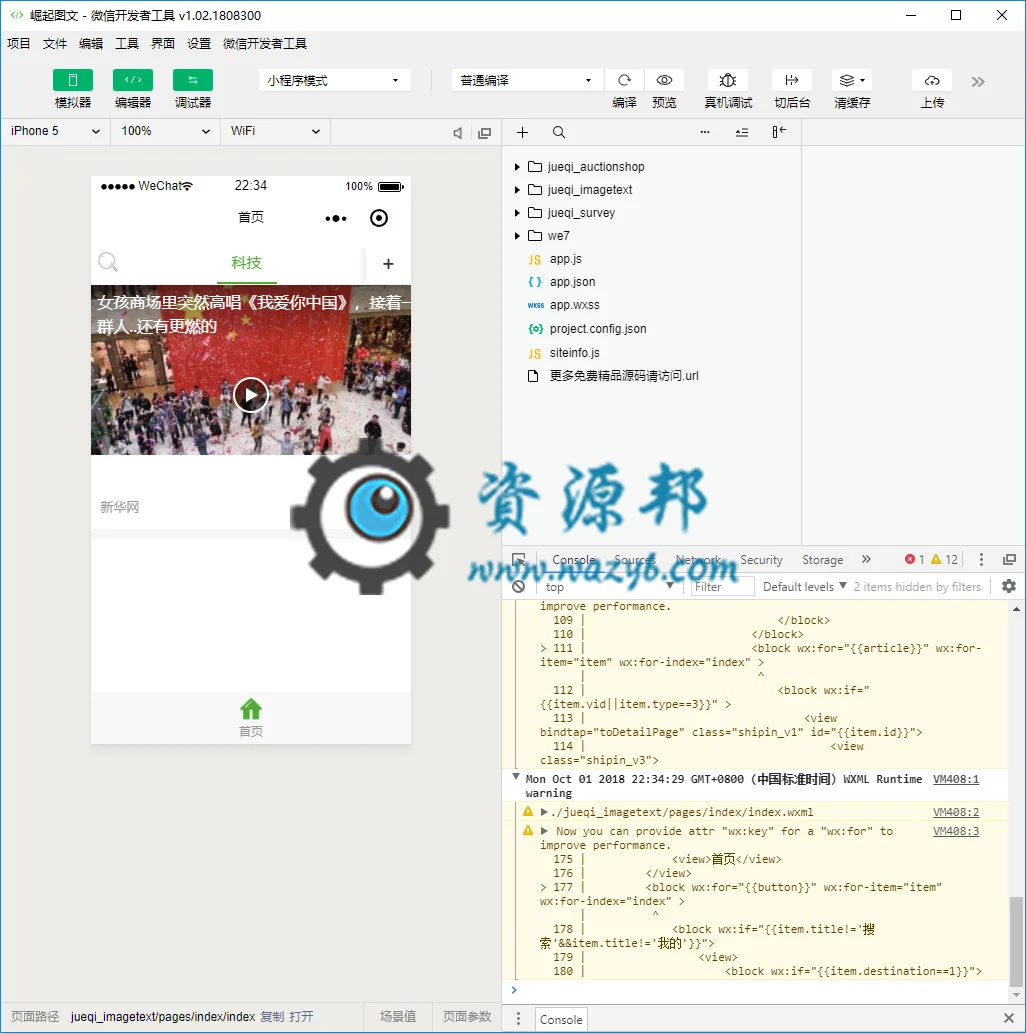Play the video in the simulator

tap(251, 395)
